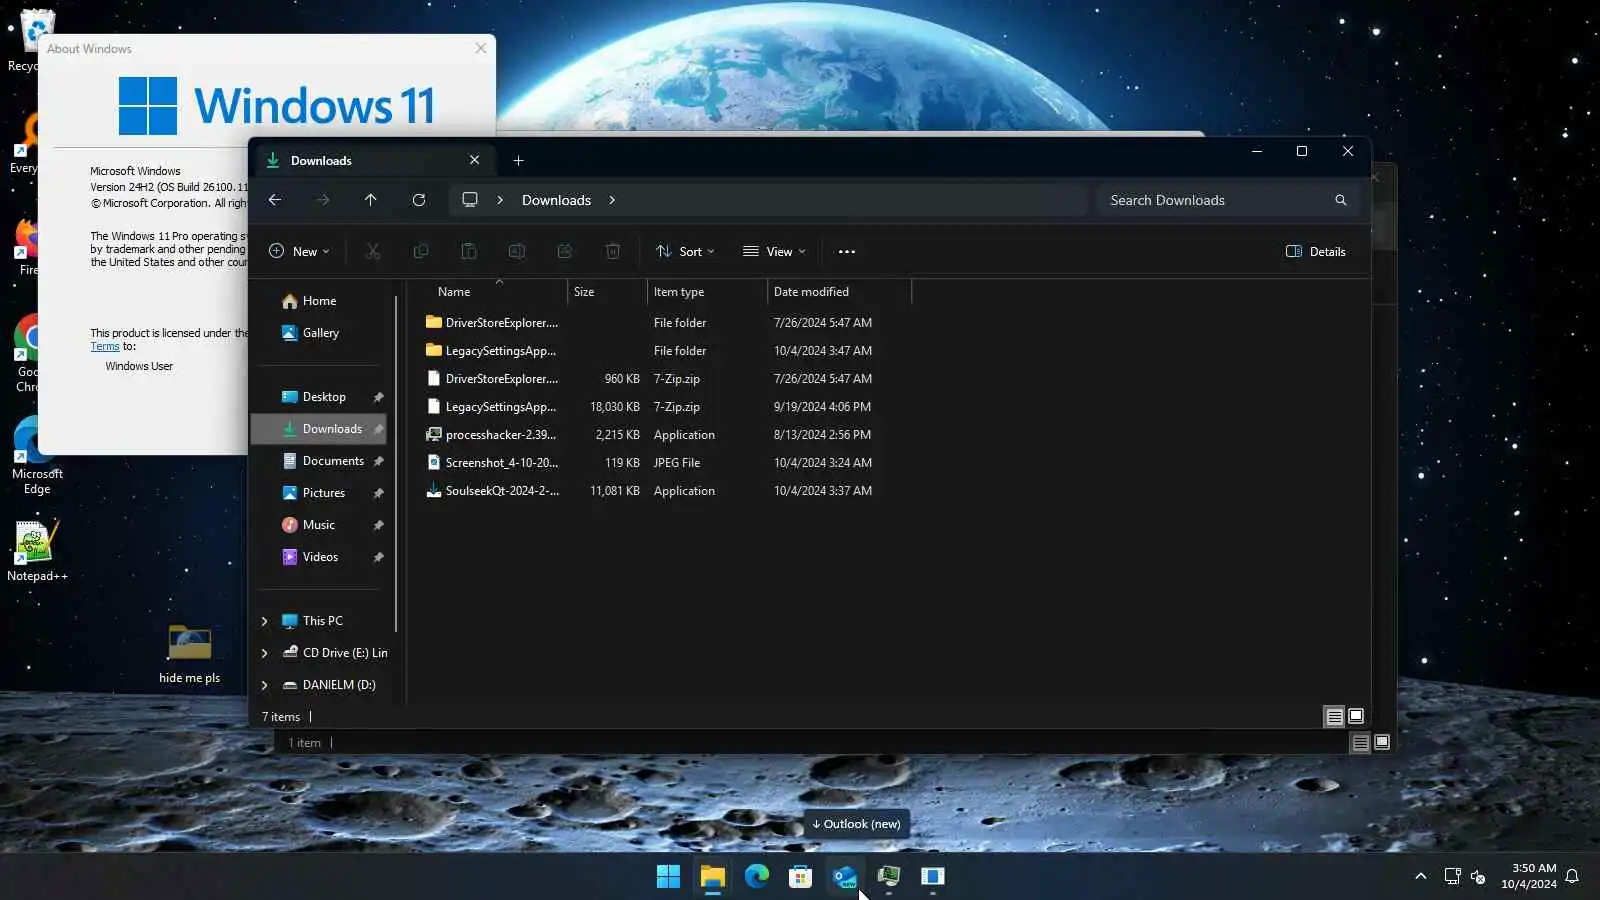Open the Terms link in About Windows

coord(105,347)
